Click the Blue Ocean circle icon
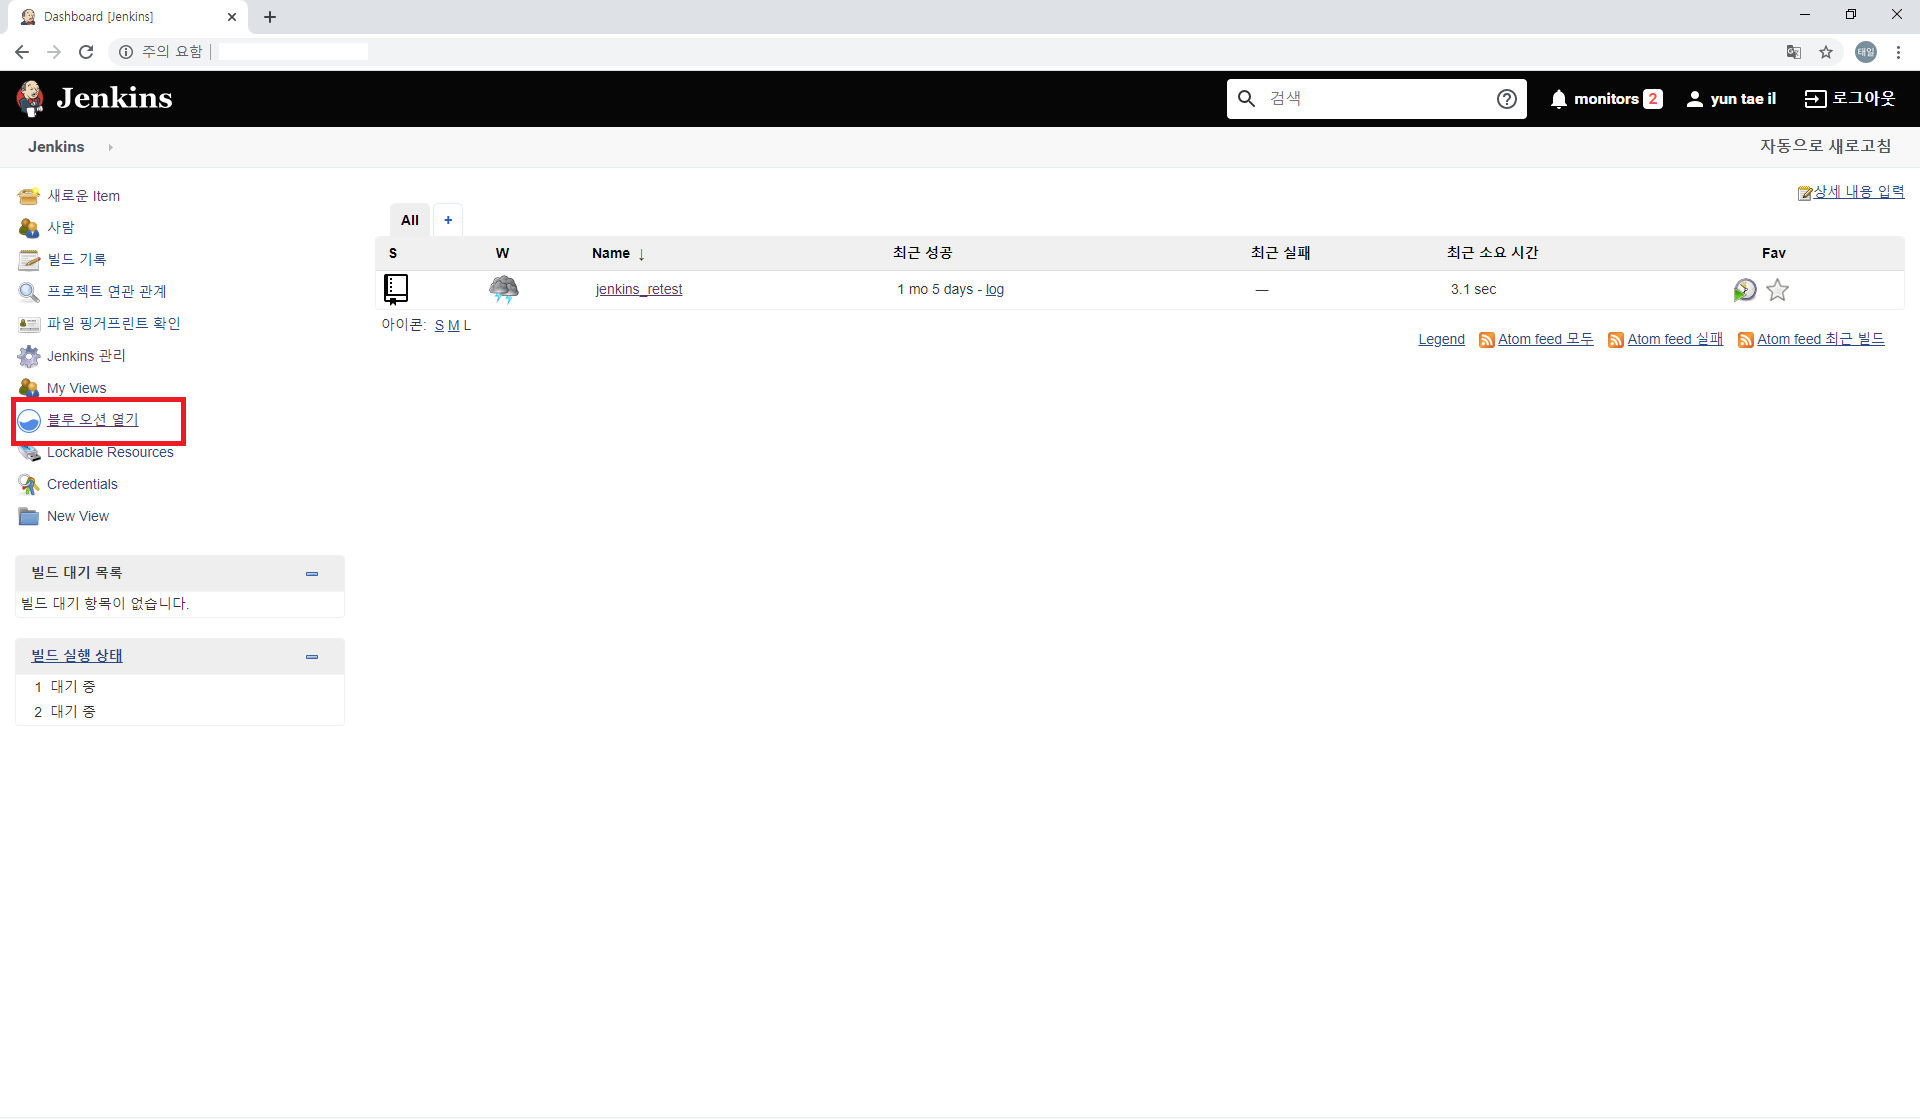The image size is (1920, 1119). (29, 420)
